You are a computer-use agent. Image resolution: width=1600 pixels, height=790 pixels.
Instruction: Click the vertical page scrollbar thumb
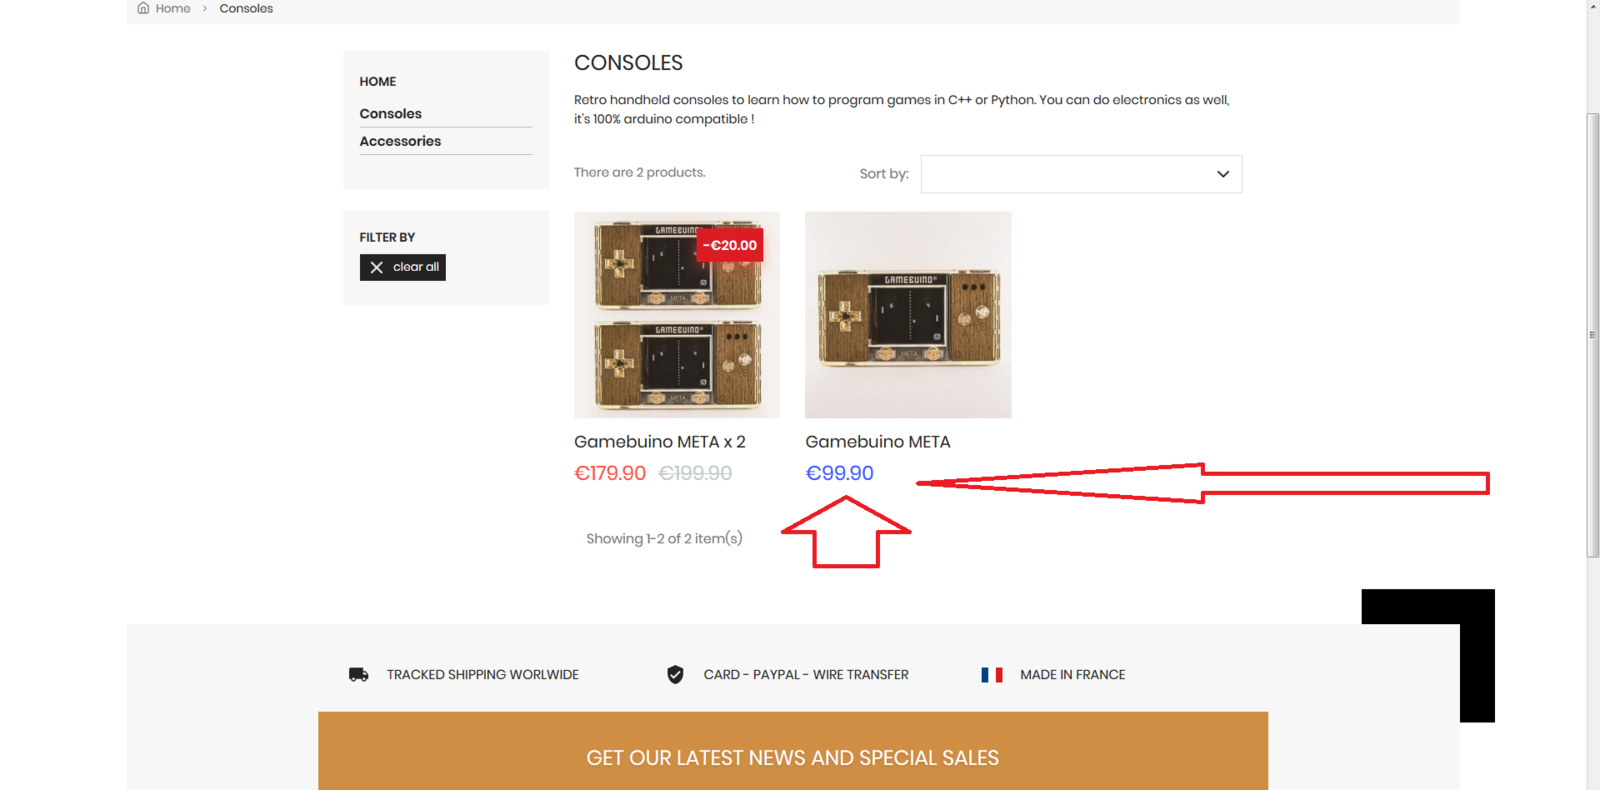[x=1593, y=335]
